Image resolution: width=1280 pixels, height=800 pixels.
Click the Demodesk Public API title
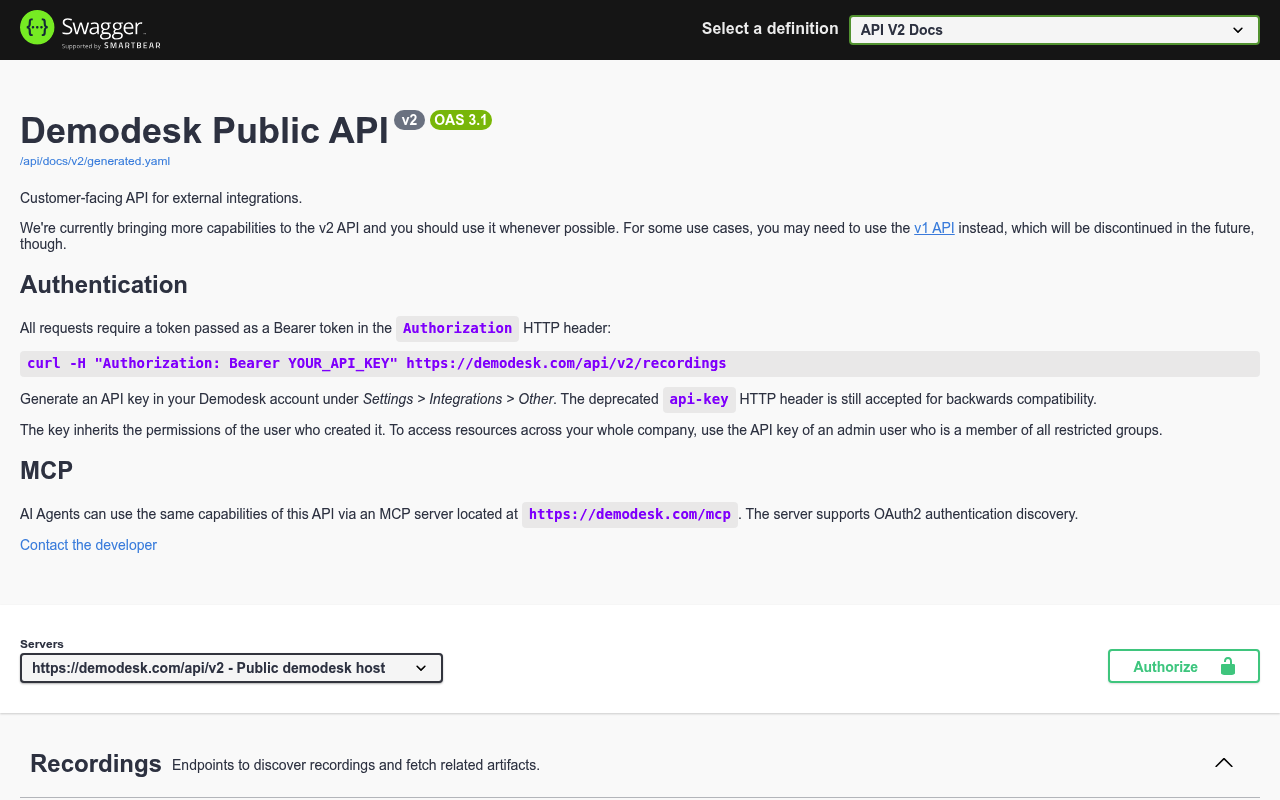(x=204, y=131)
